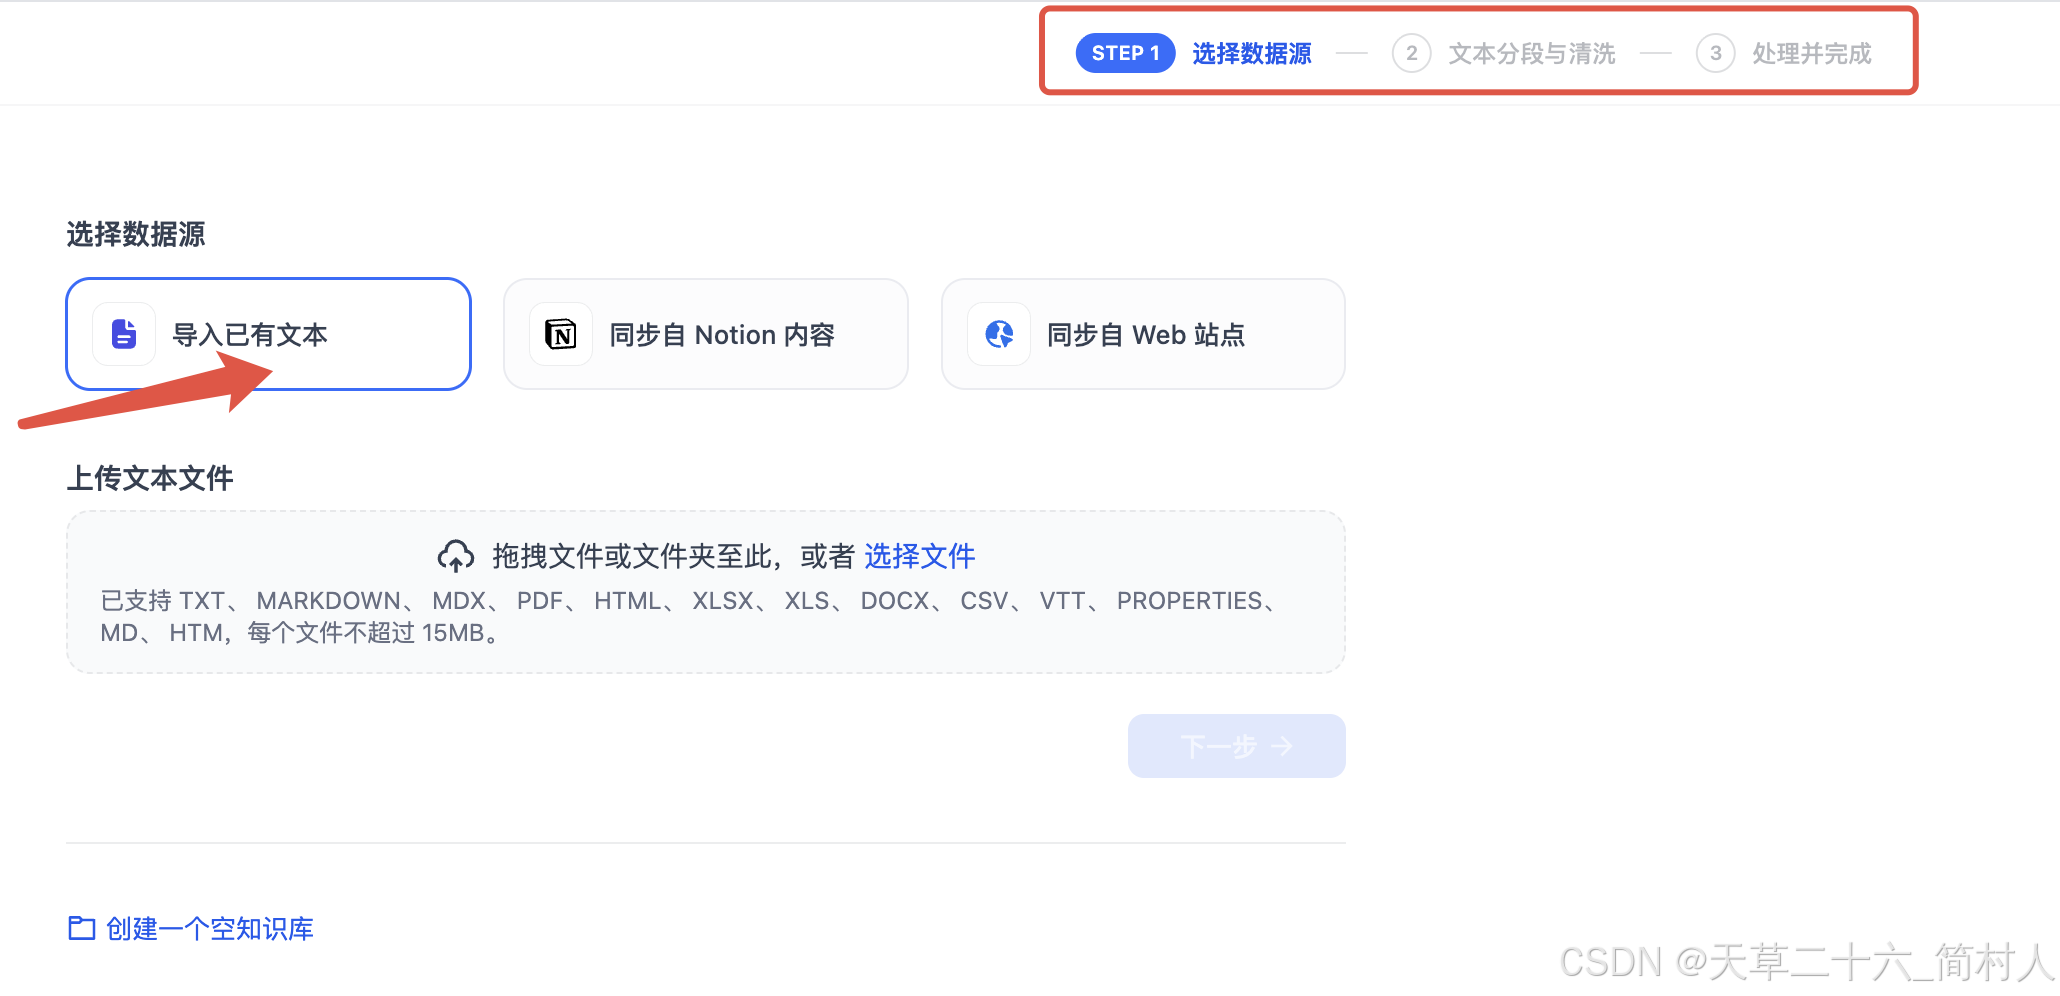Click the 下一步 button
The image size is (2060, 996).
click(x=1236, y=745)
